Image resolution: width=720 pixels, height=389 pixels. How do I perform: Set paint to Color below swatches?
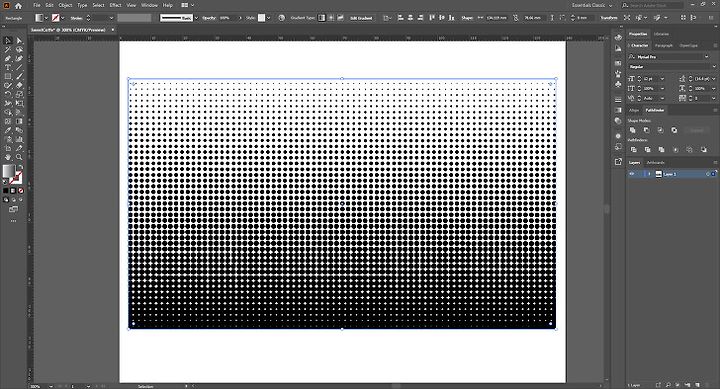(6, 191)
